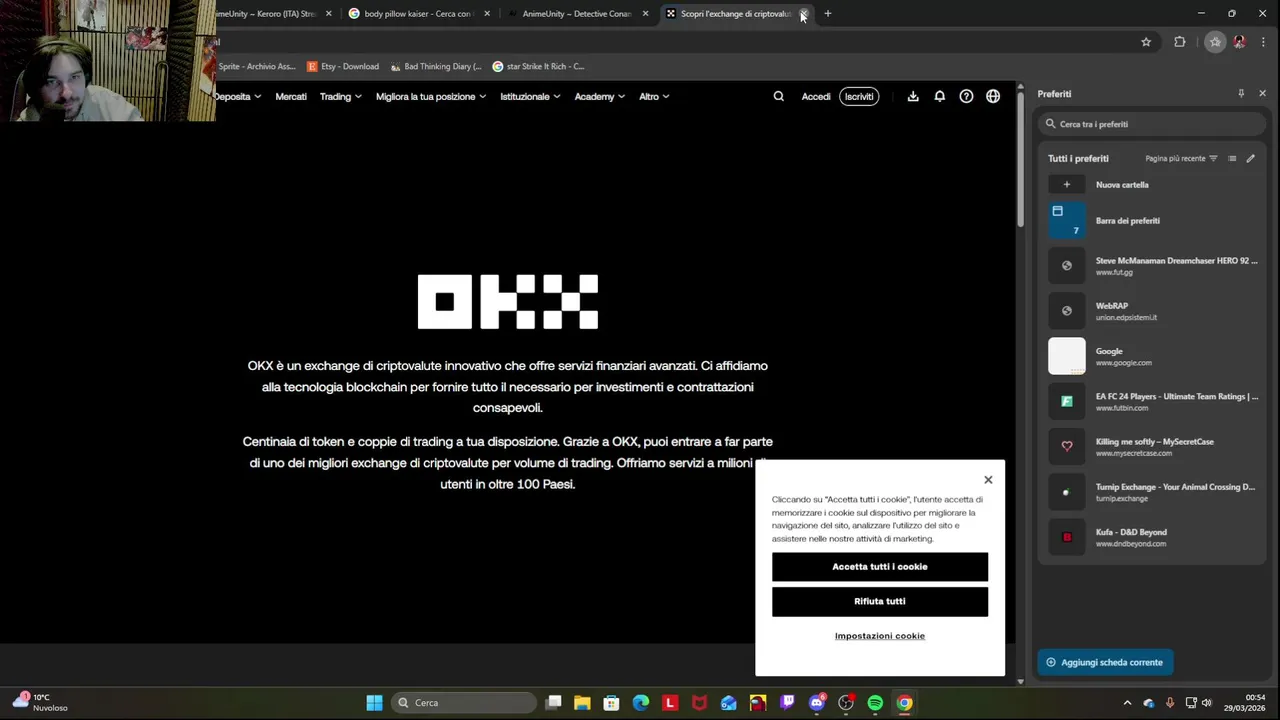
Task: Open the Mercati menu item
Action: click(291, 97)
